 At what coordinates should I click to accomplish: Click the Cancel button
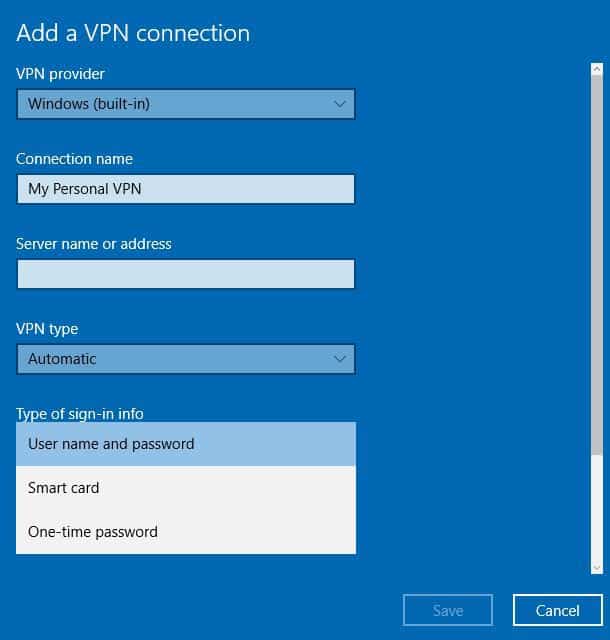click(558, 610)
